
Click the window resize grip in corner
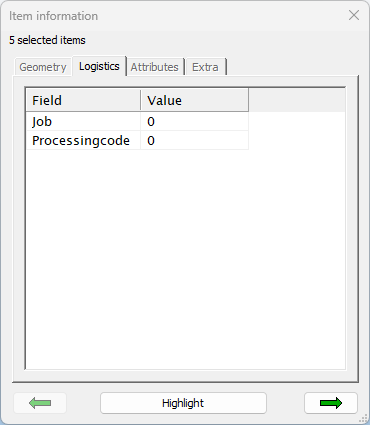[363, 419]
